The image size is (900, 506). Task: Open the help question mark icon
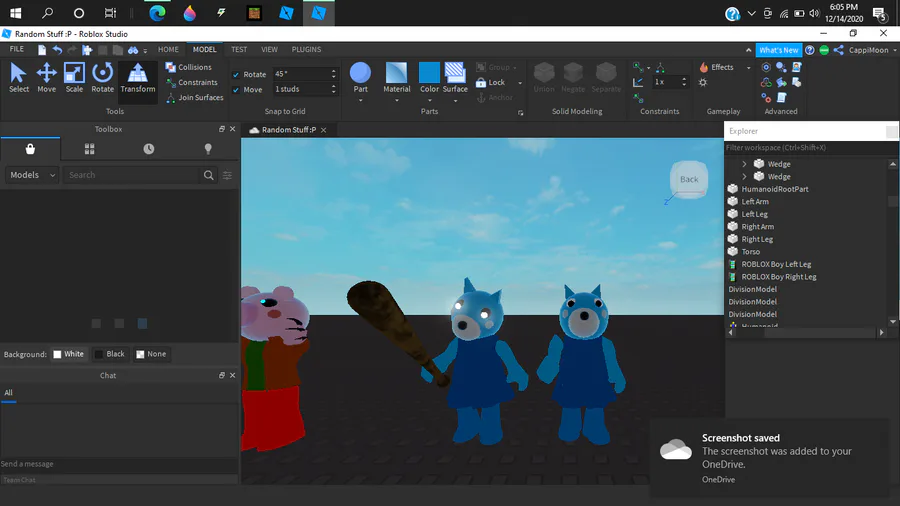[809, 50]
